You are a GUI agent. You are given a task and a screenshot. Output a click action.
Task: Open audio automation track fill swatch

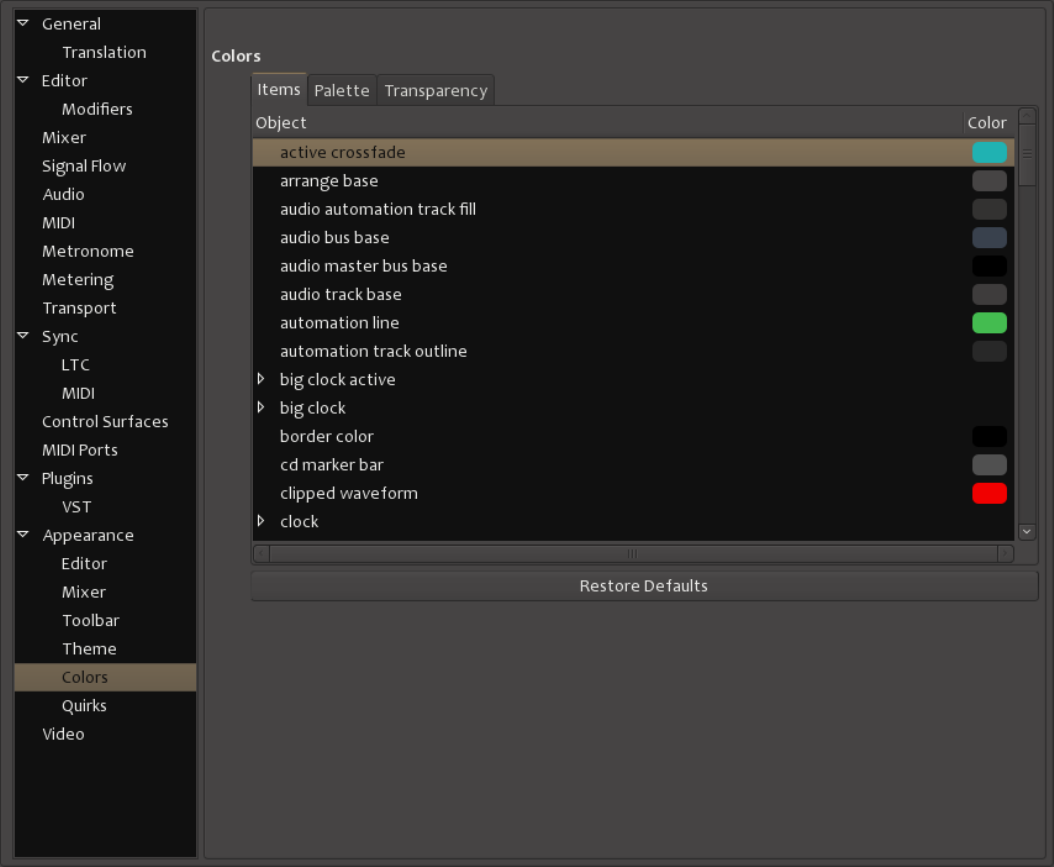tap(989, 209)
